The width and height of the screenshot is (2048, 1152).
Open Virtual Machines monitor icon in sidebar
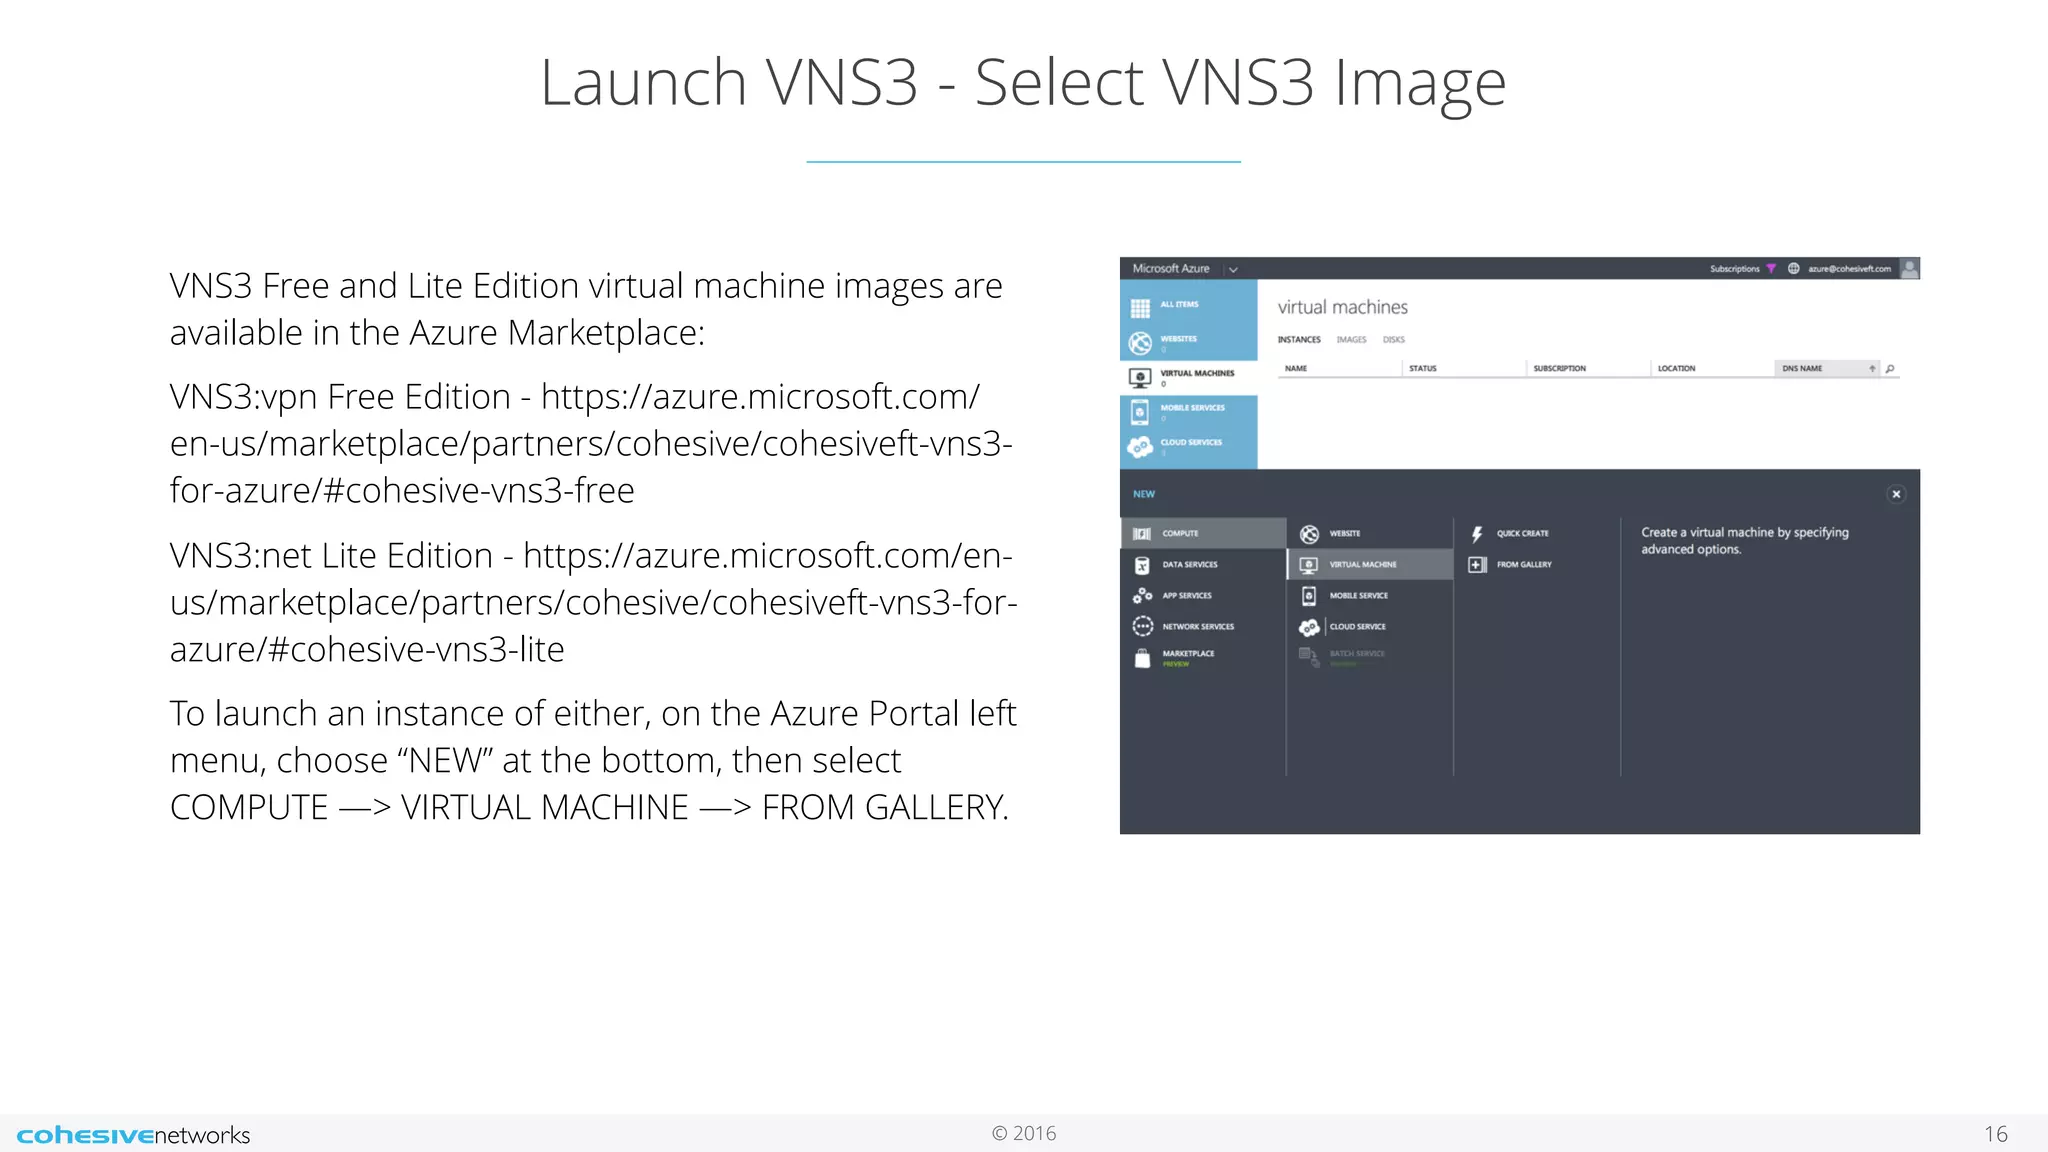click(x=1140, y=378)
